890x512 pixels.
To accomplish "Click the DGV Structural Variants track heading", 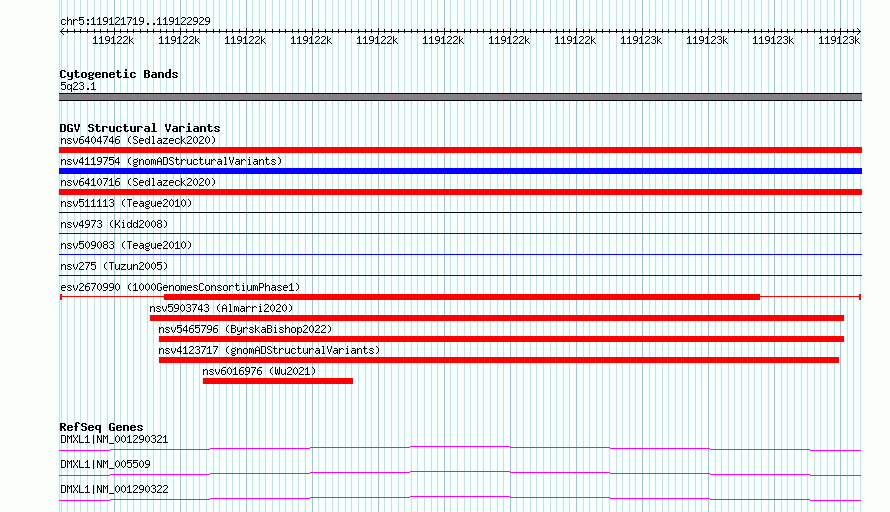I will click(140, 128).
